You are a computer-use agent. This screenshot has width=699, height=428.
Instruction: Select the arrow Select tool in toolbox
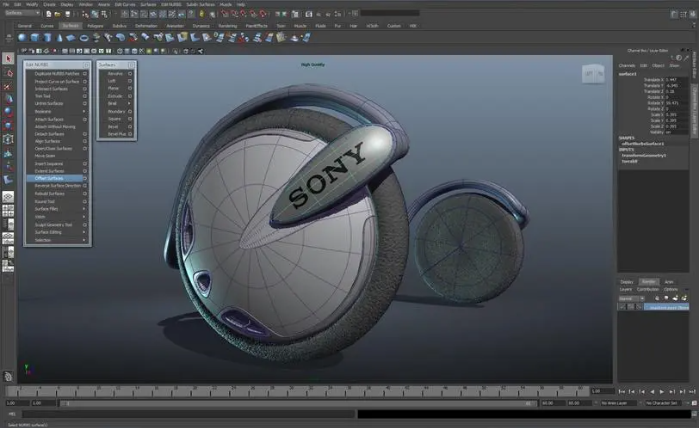coord(8,58)
